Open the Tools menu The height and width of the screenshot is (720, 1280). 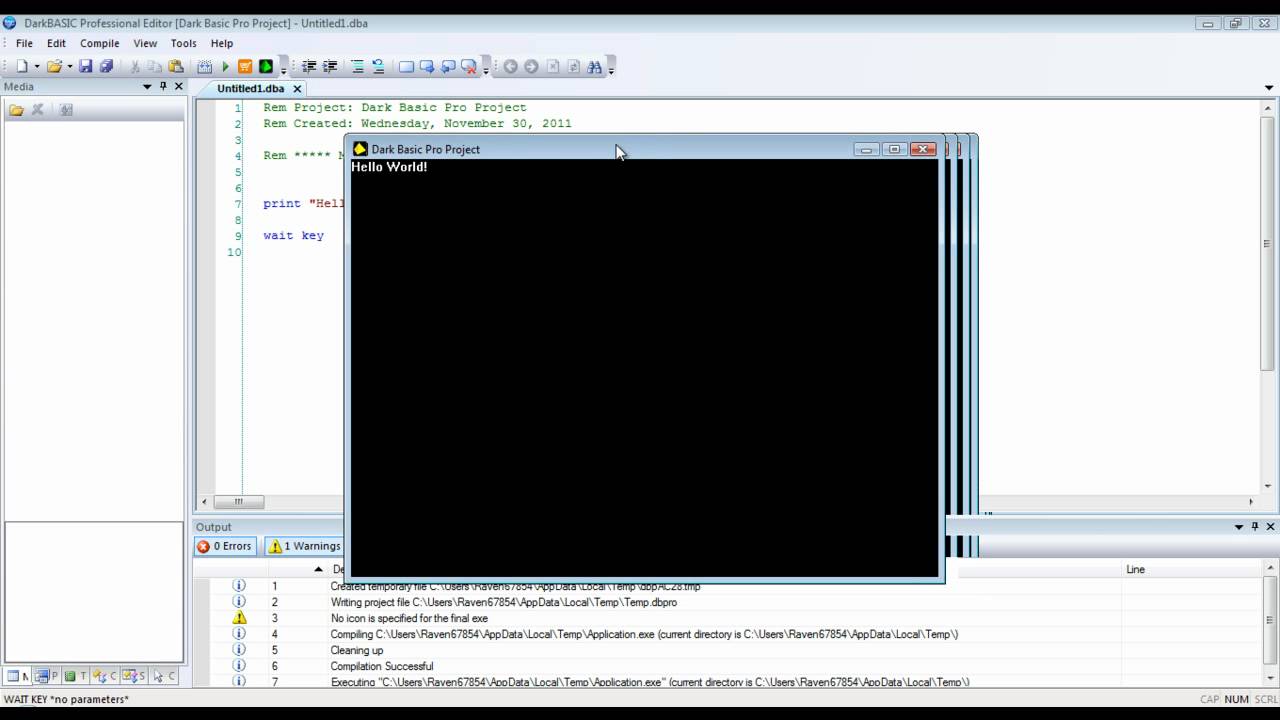[184, 43]
